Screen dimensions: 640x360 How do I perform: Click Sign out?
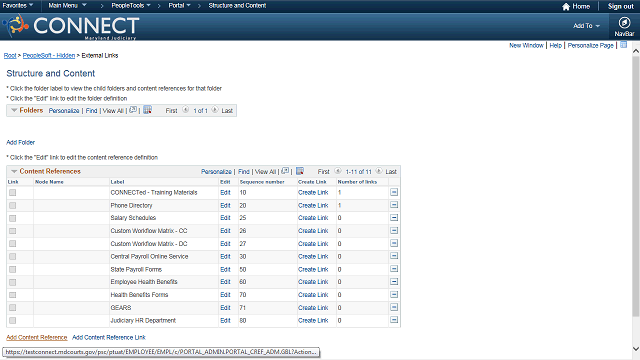620,7
